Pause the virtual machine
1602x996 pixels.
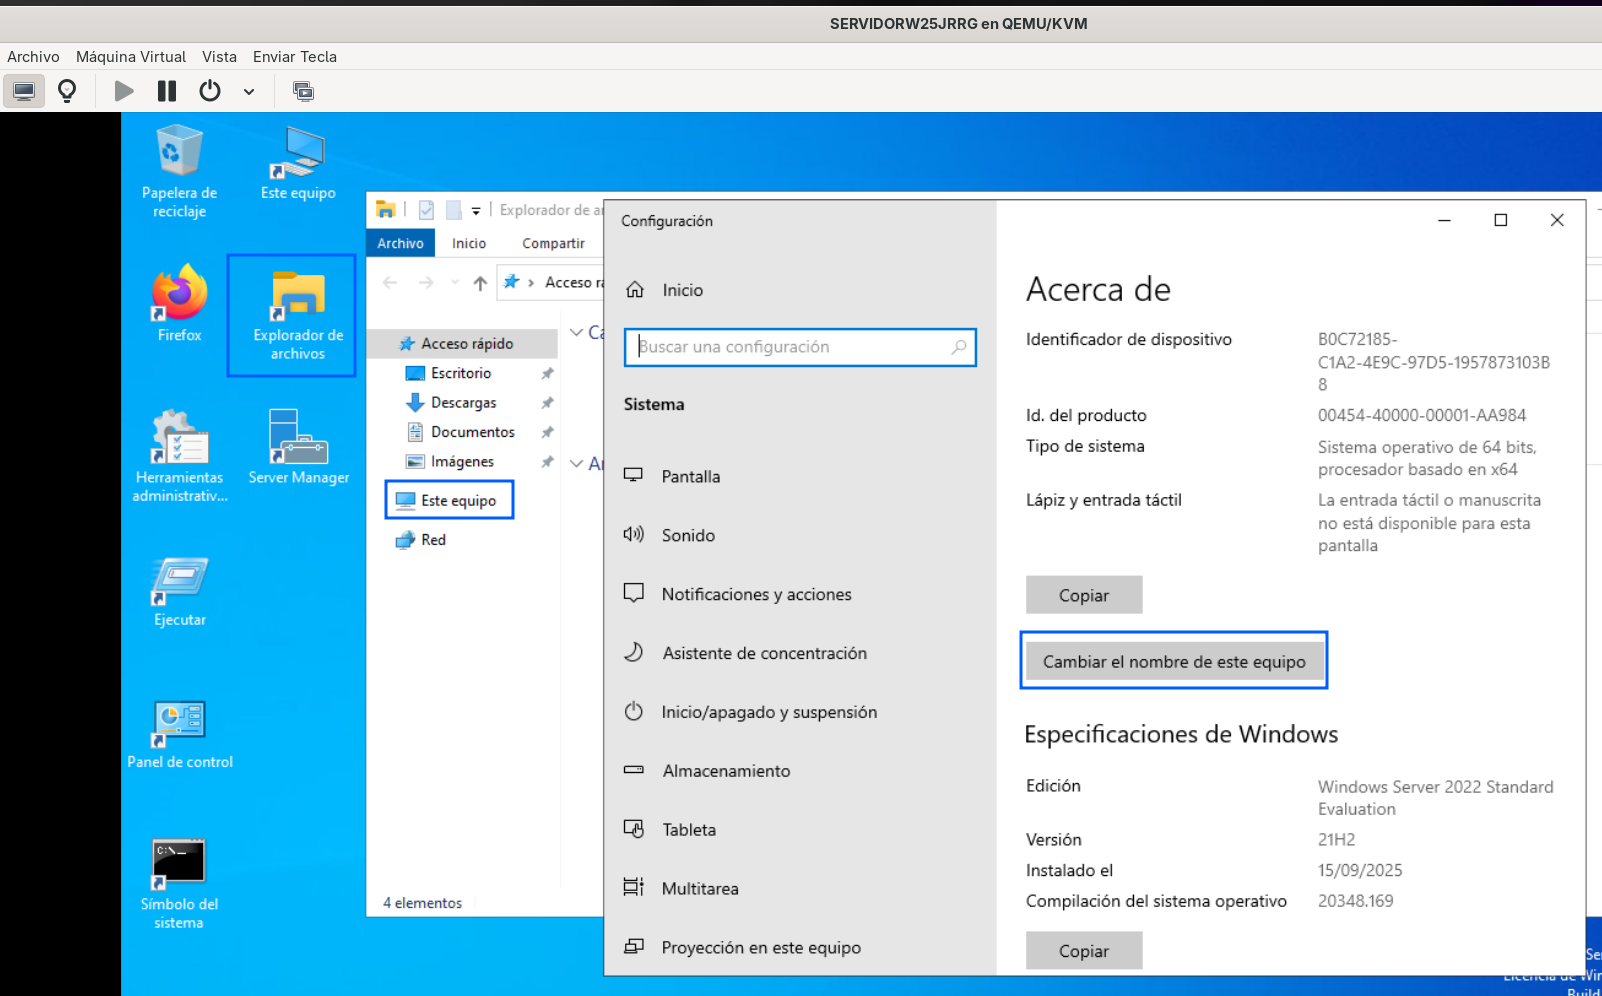[x=167, y=91]
